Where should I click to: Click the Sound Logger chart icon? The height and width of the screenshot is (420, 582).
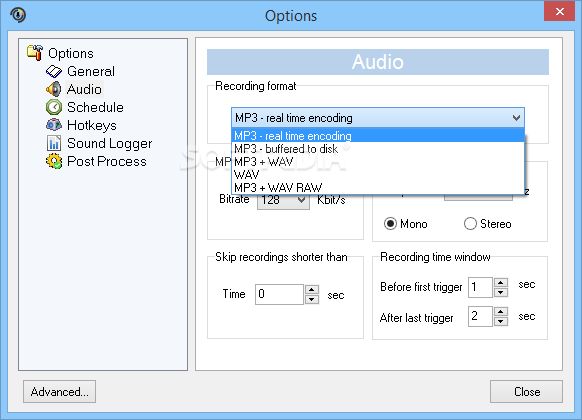54,143
